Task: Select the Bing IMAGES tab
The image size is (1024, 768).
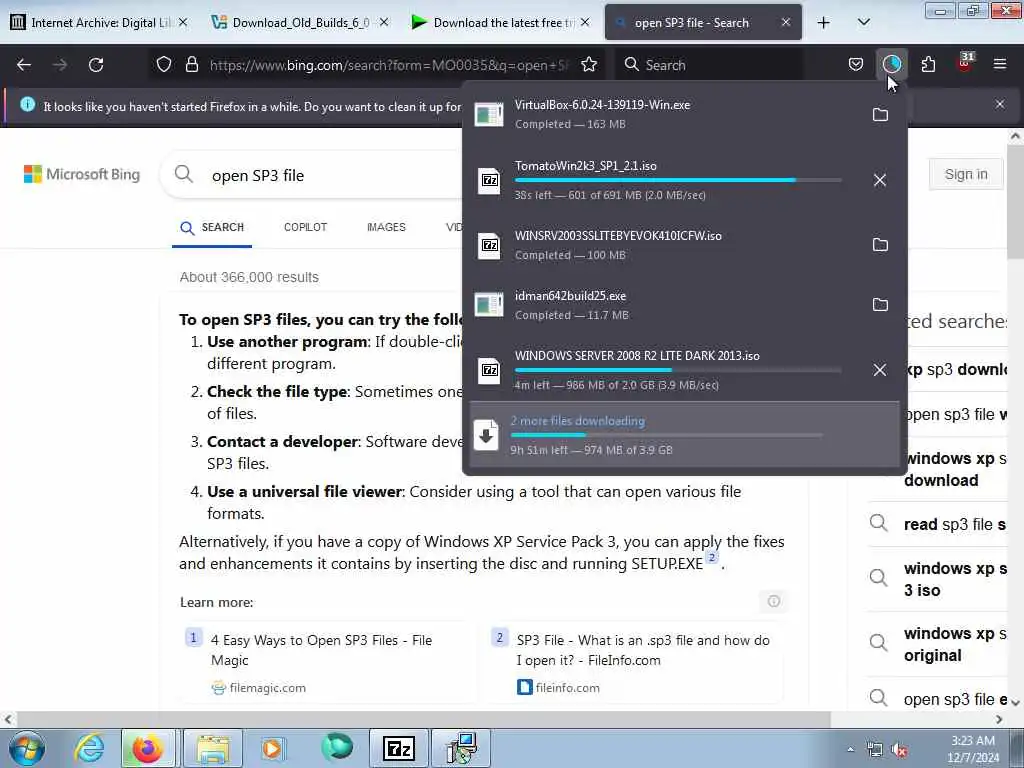Action: pyautogui.click(x=386, y=227)
